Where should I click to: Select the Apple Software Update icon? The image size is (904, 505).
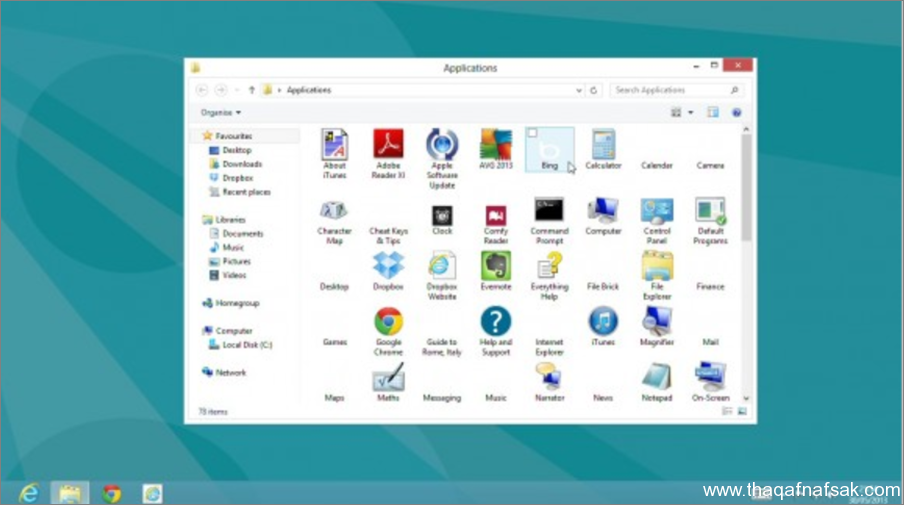coord(442,144)
